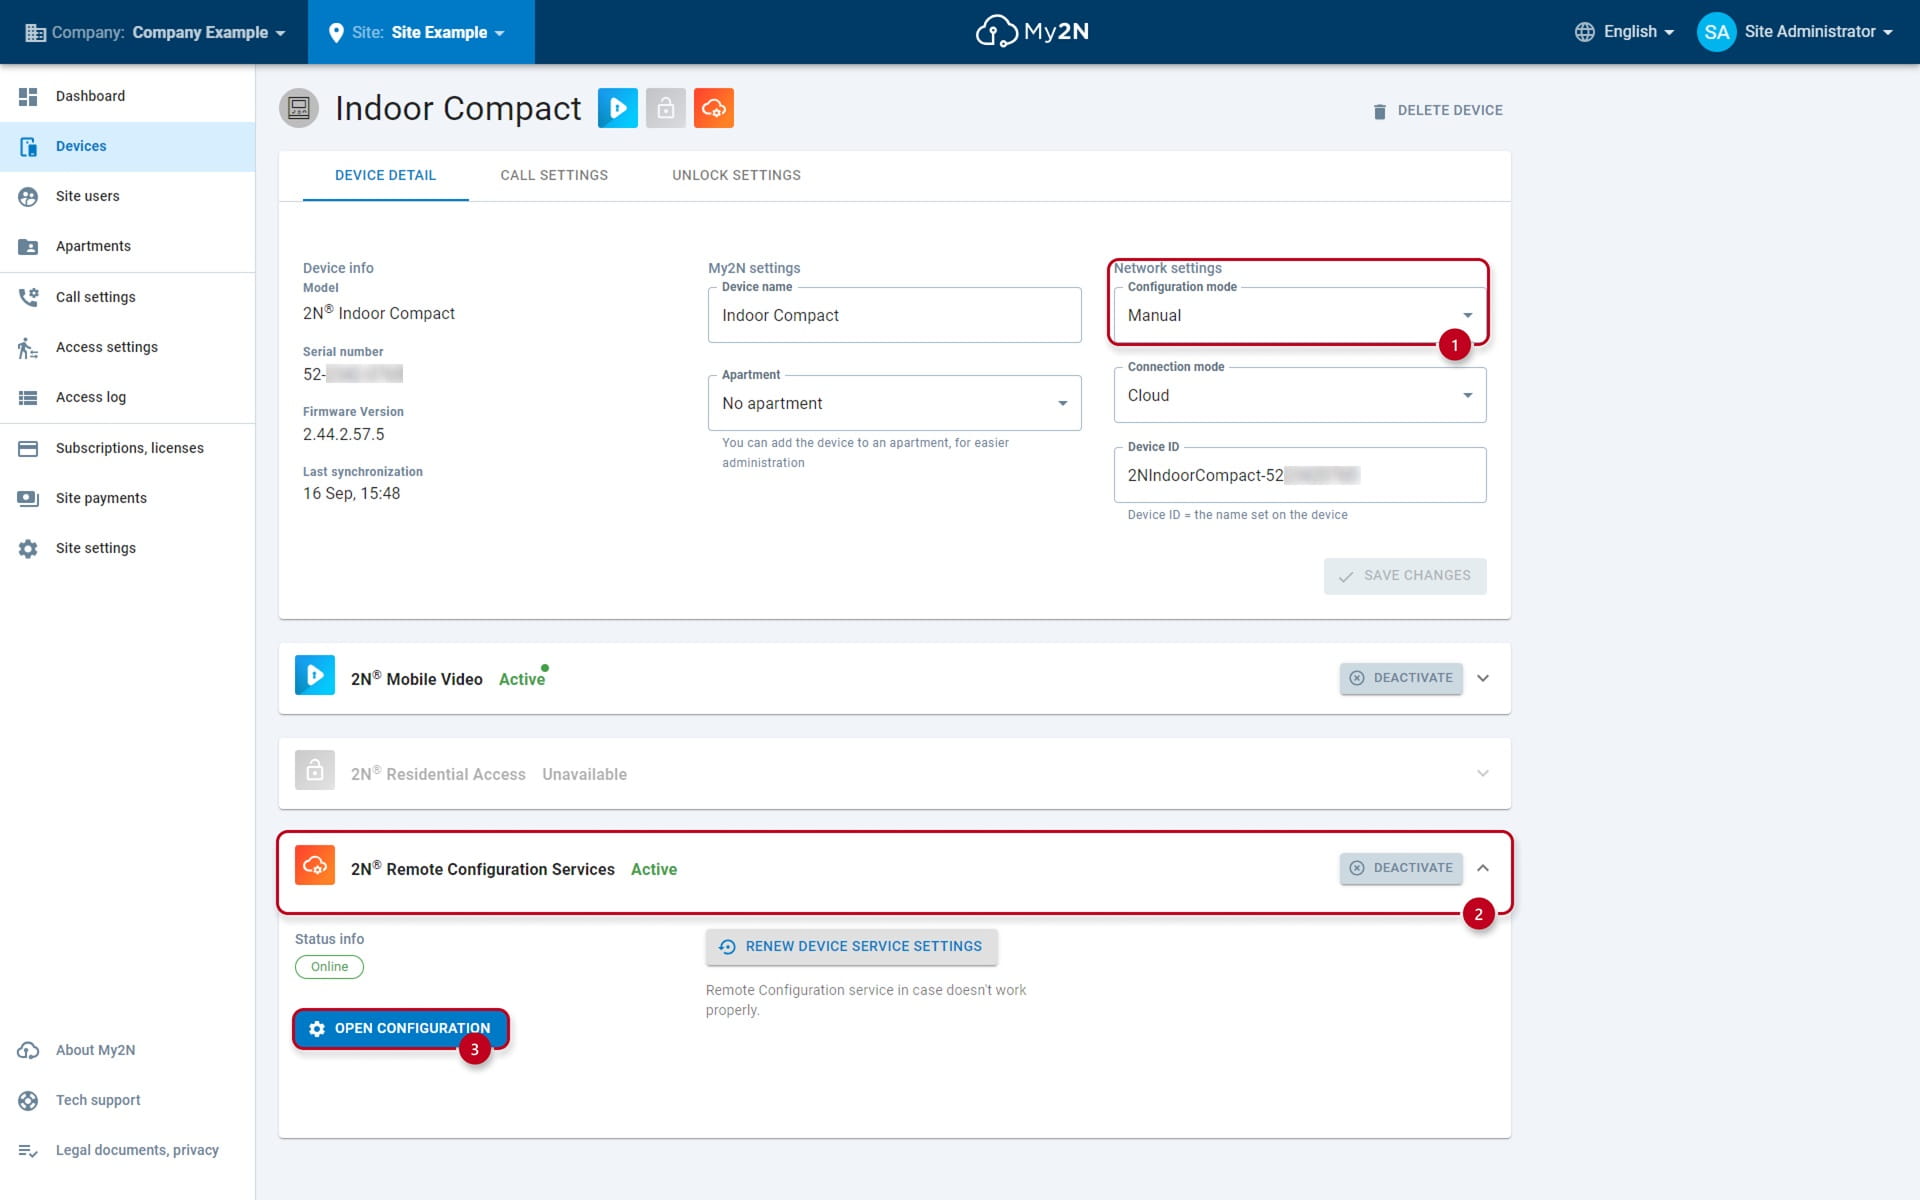Open the Site Administrator account menu
The image size is (1920, 1200).
[x=1795, y=32]
